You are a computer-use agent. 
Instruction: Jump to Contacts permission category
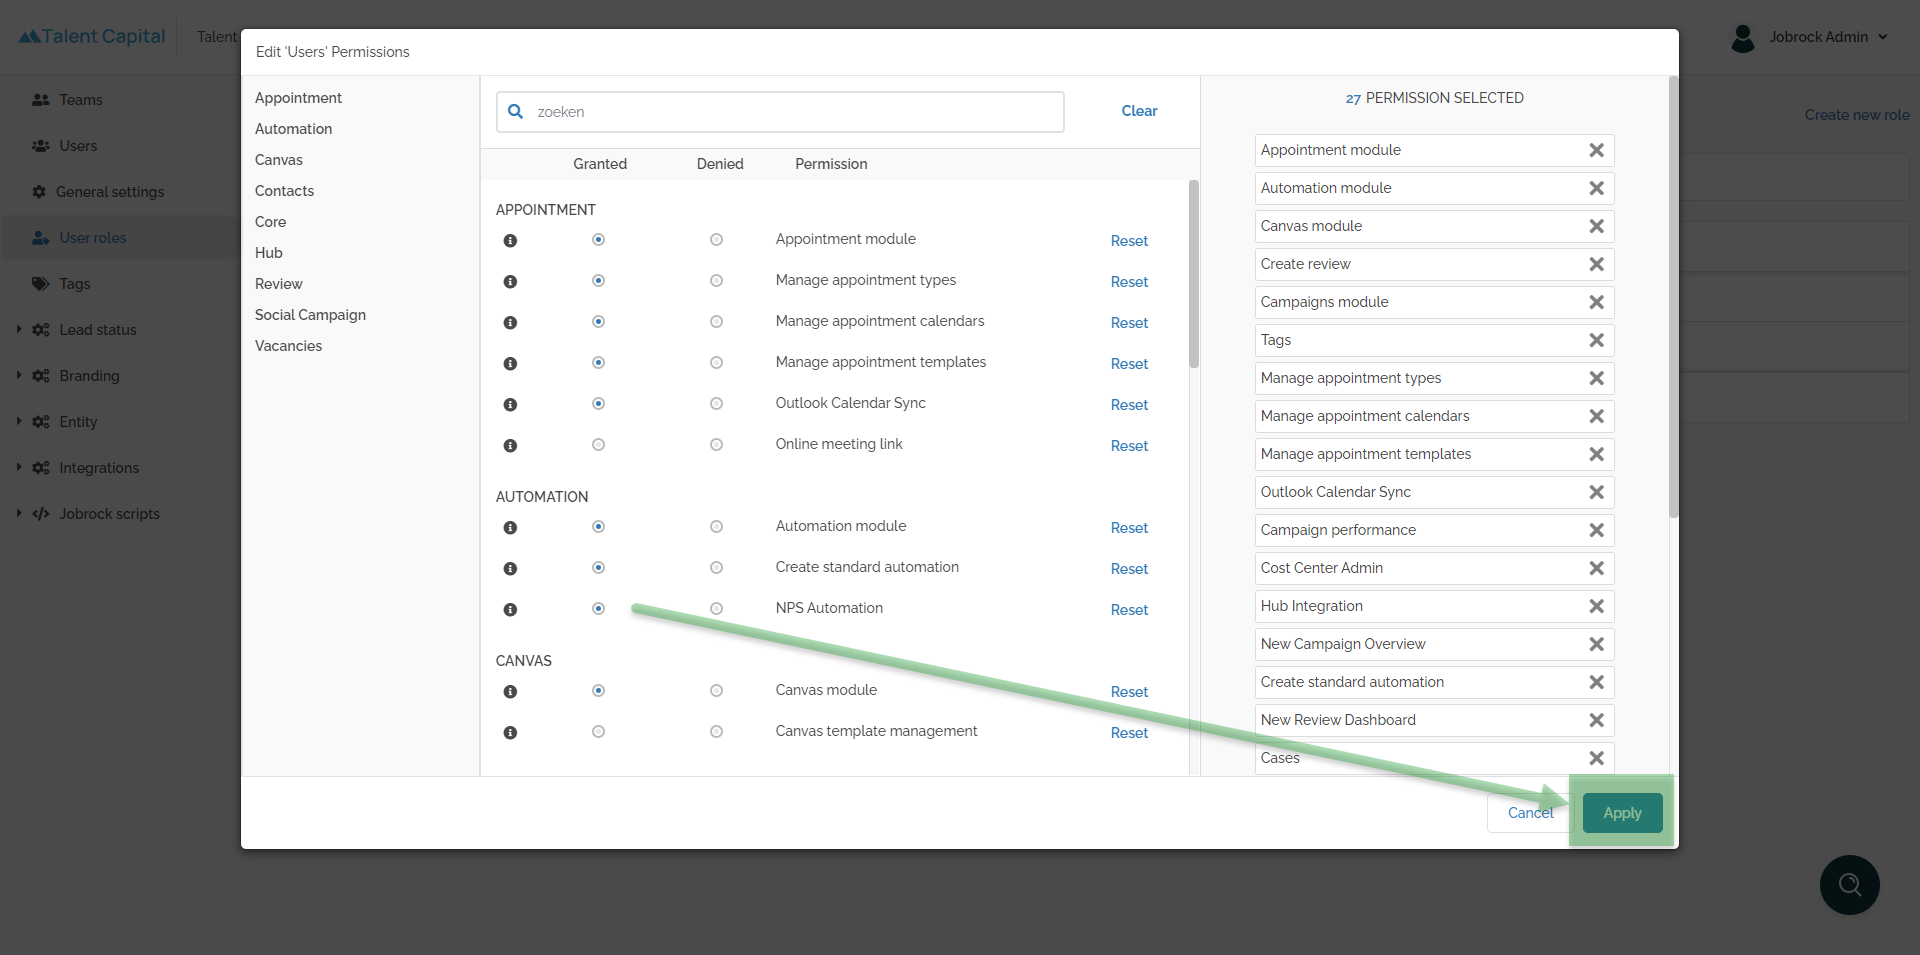pos(284,191)
